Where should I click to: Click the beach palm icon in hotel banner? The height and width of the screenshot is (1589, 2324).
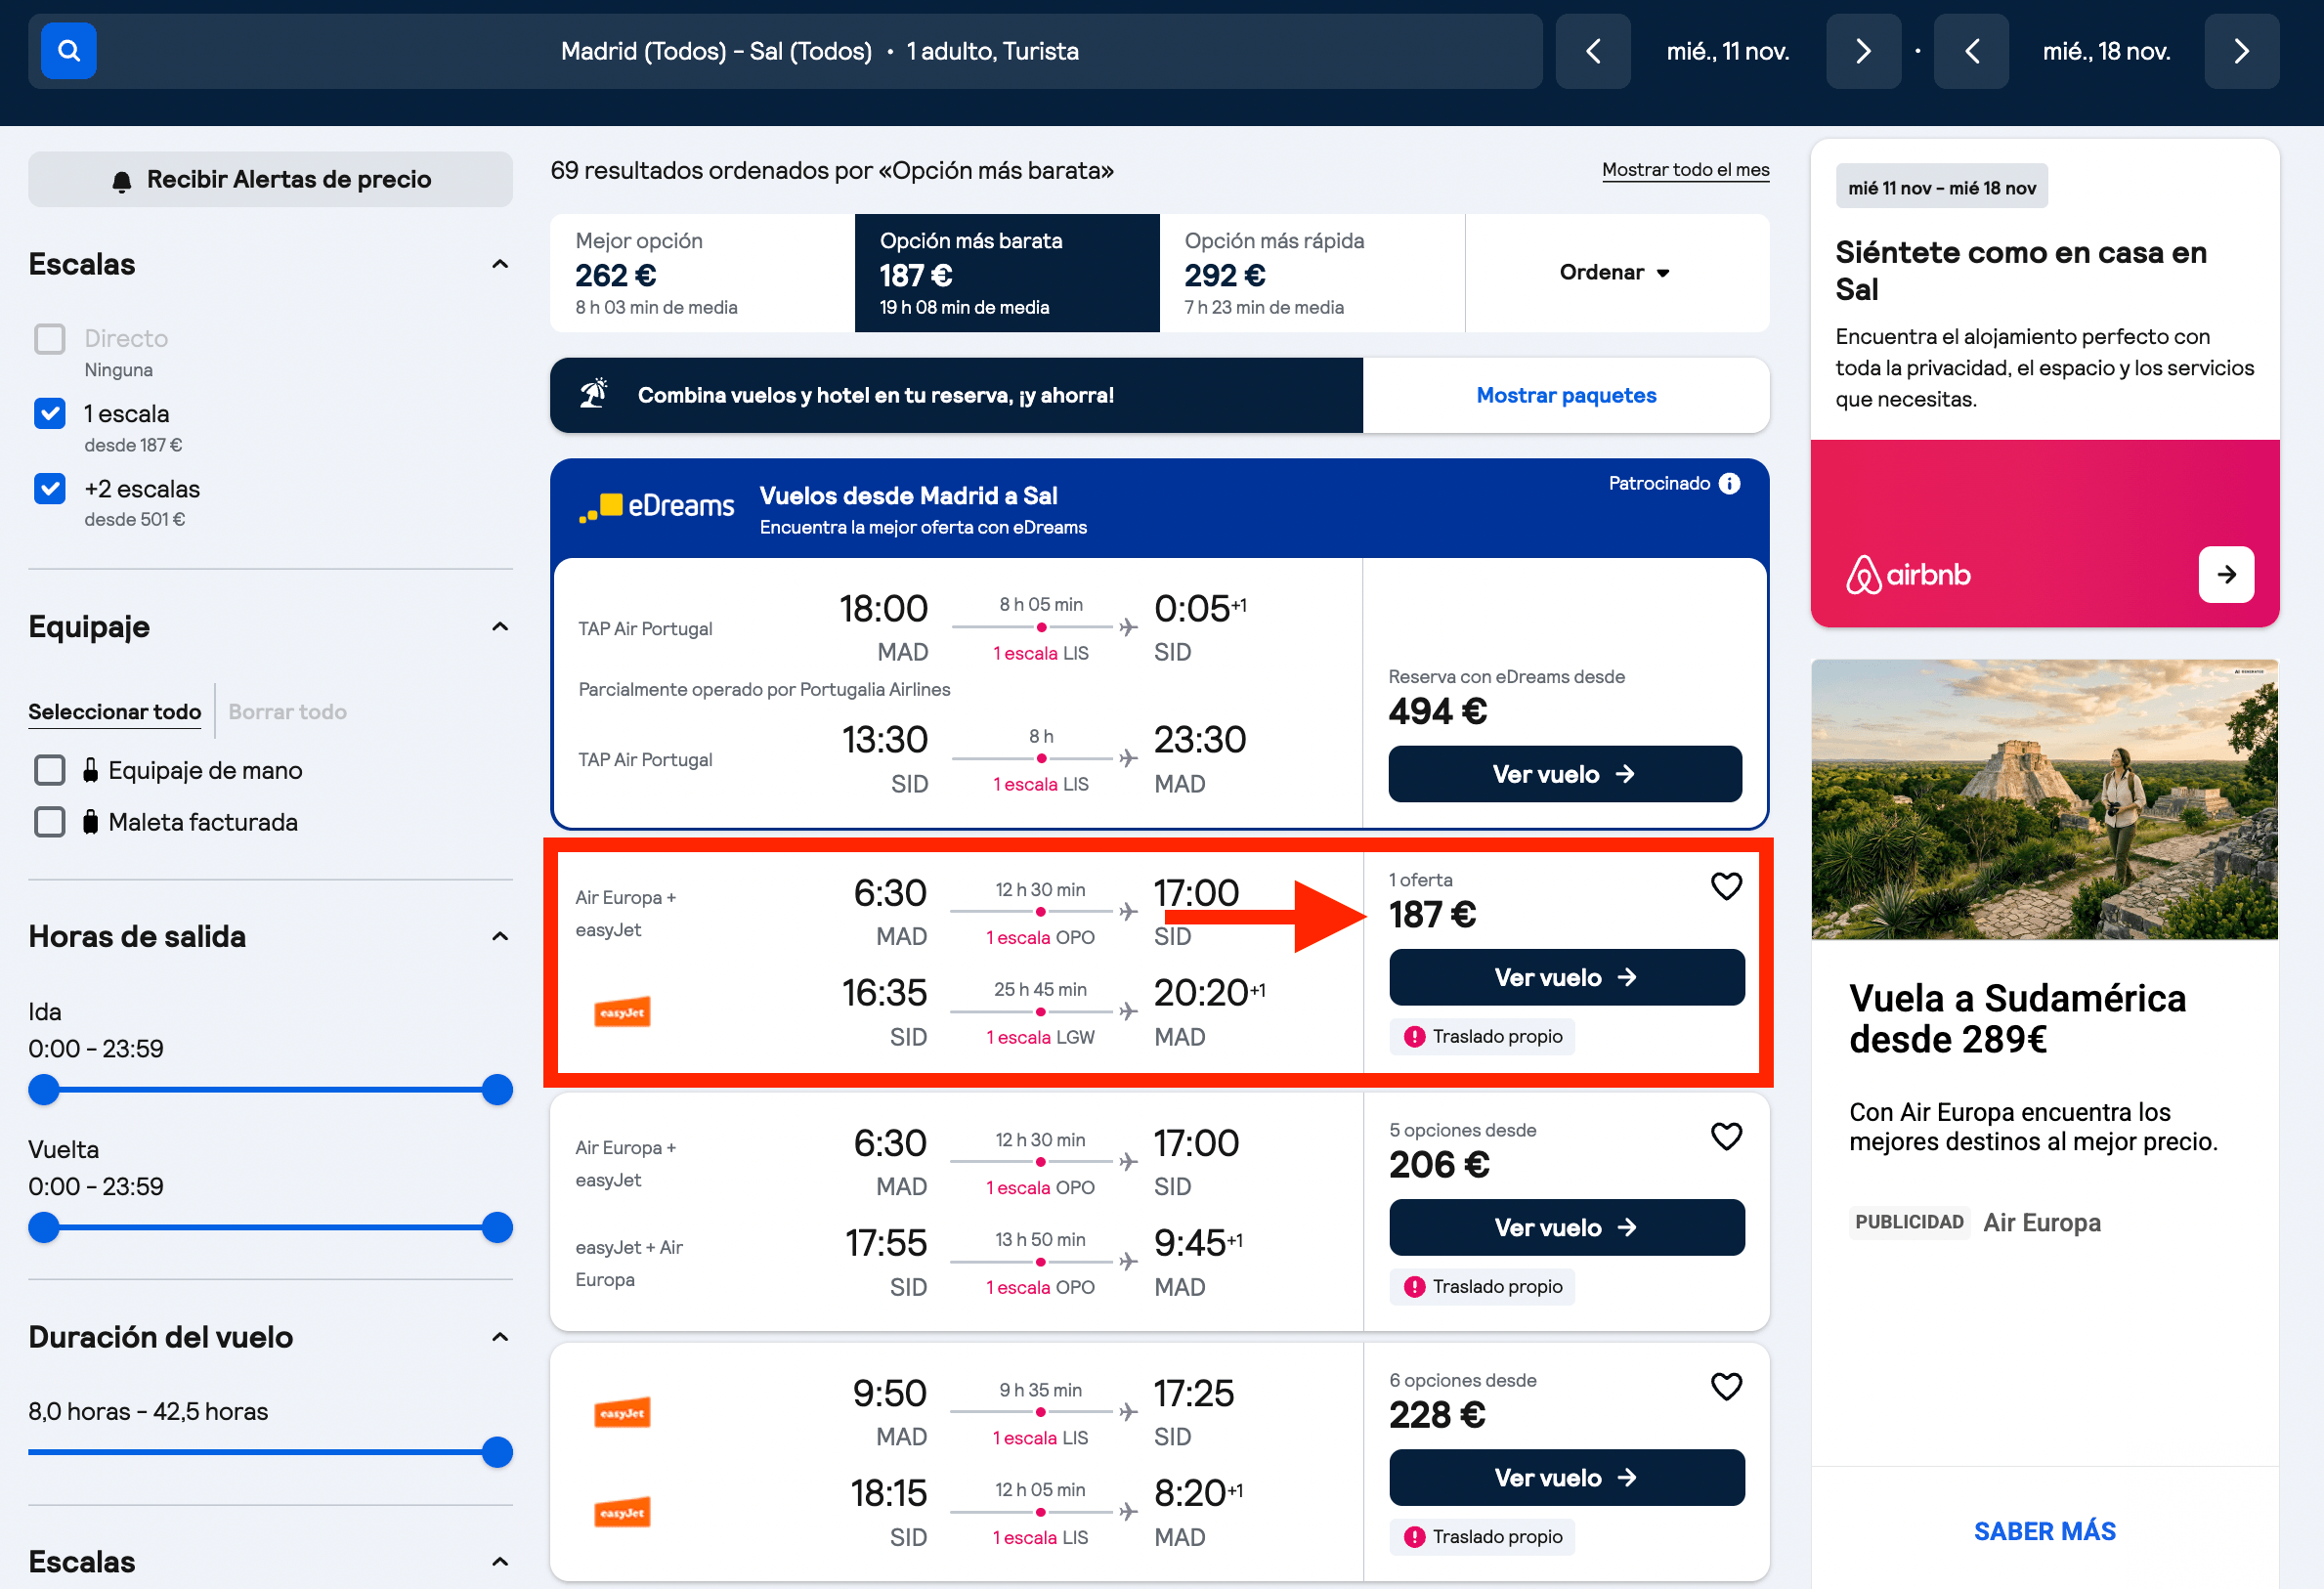(x=594, y=394)
